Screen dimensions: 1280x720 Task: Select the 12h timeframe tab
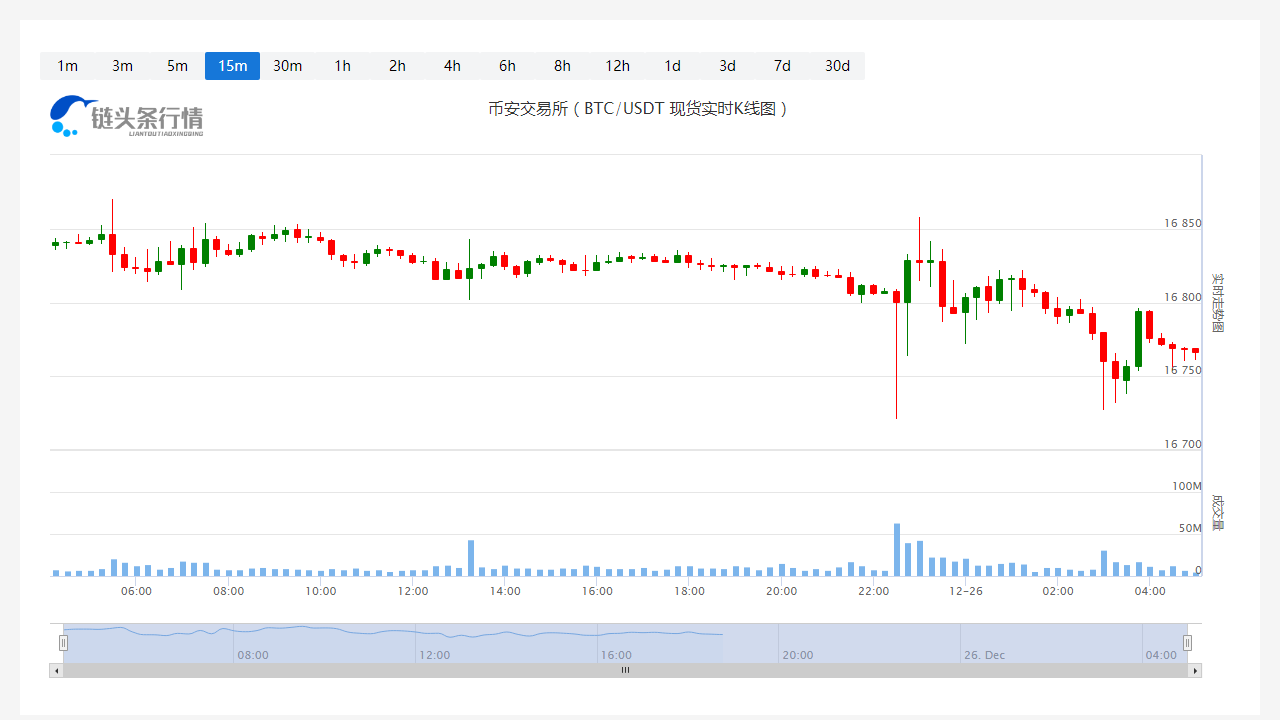tap(617, 66)
